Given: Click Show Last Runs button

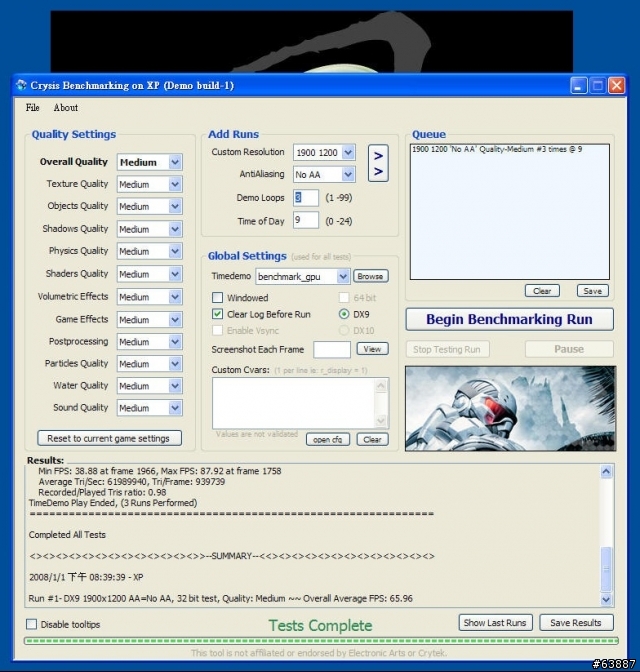Looking at the screenshot, I should 496,623.
